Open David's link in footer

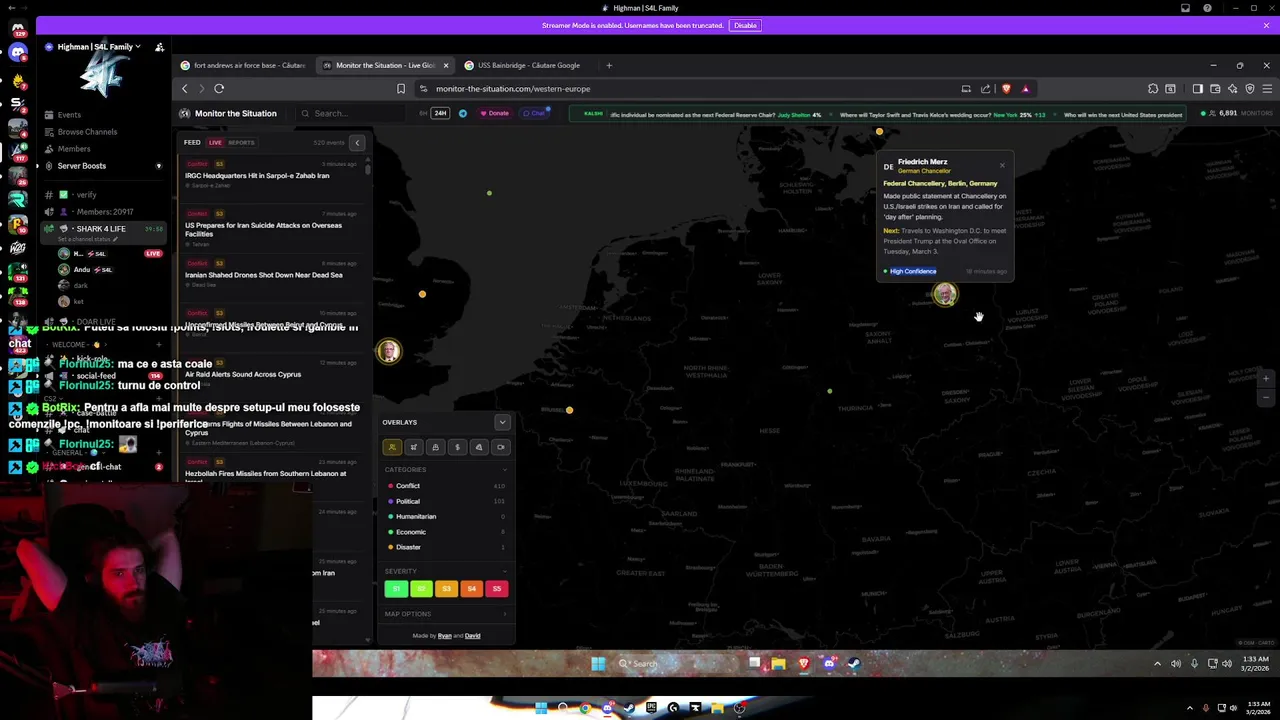pyautogui.click(x=472, y=636)
